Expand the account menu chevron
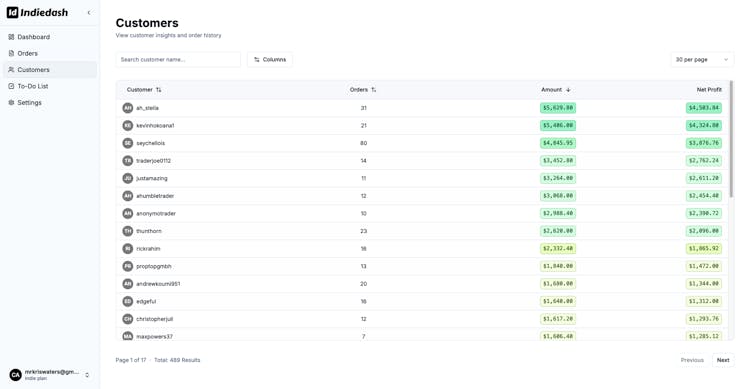This screenshot has width=750, height=389. point(87,375)
